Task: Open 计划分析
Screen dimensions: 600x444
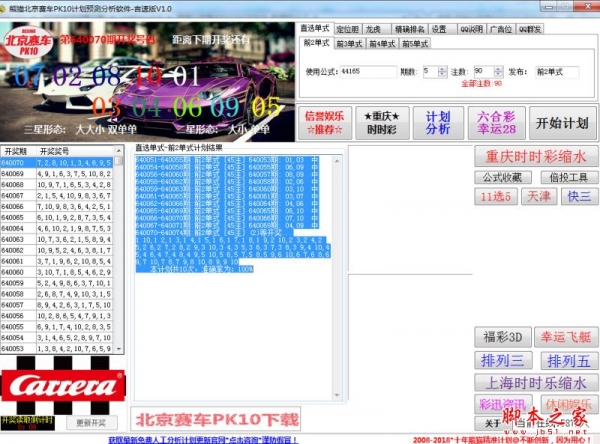Action: [x=438, y=123]
